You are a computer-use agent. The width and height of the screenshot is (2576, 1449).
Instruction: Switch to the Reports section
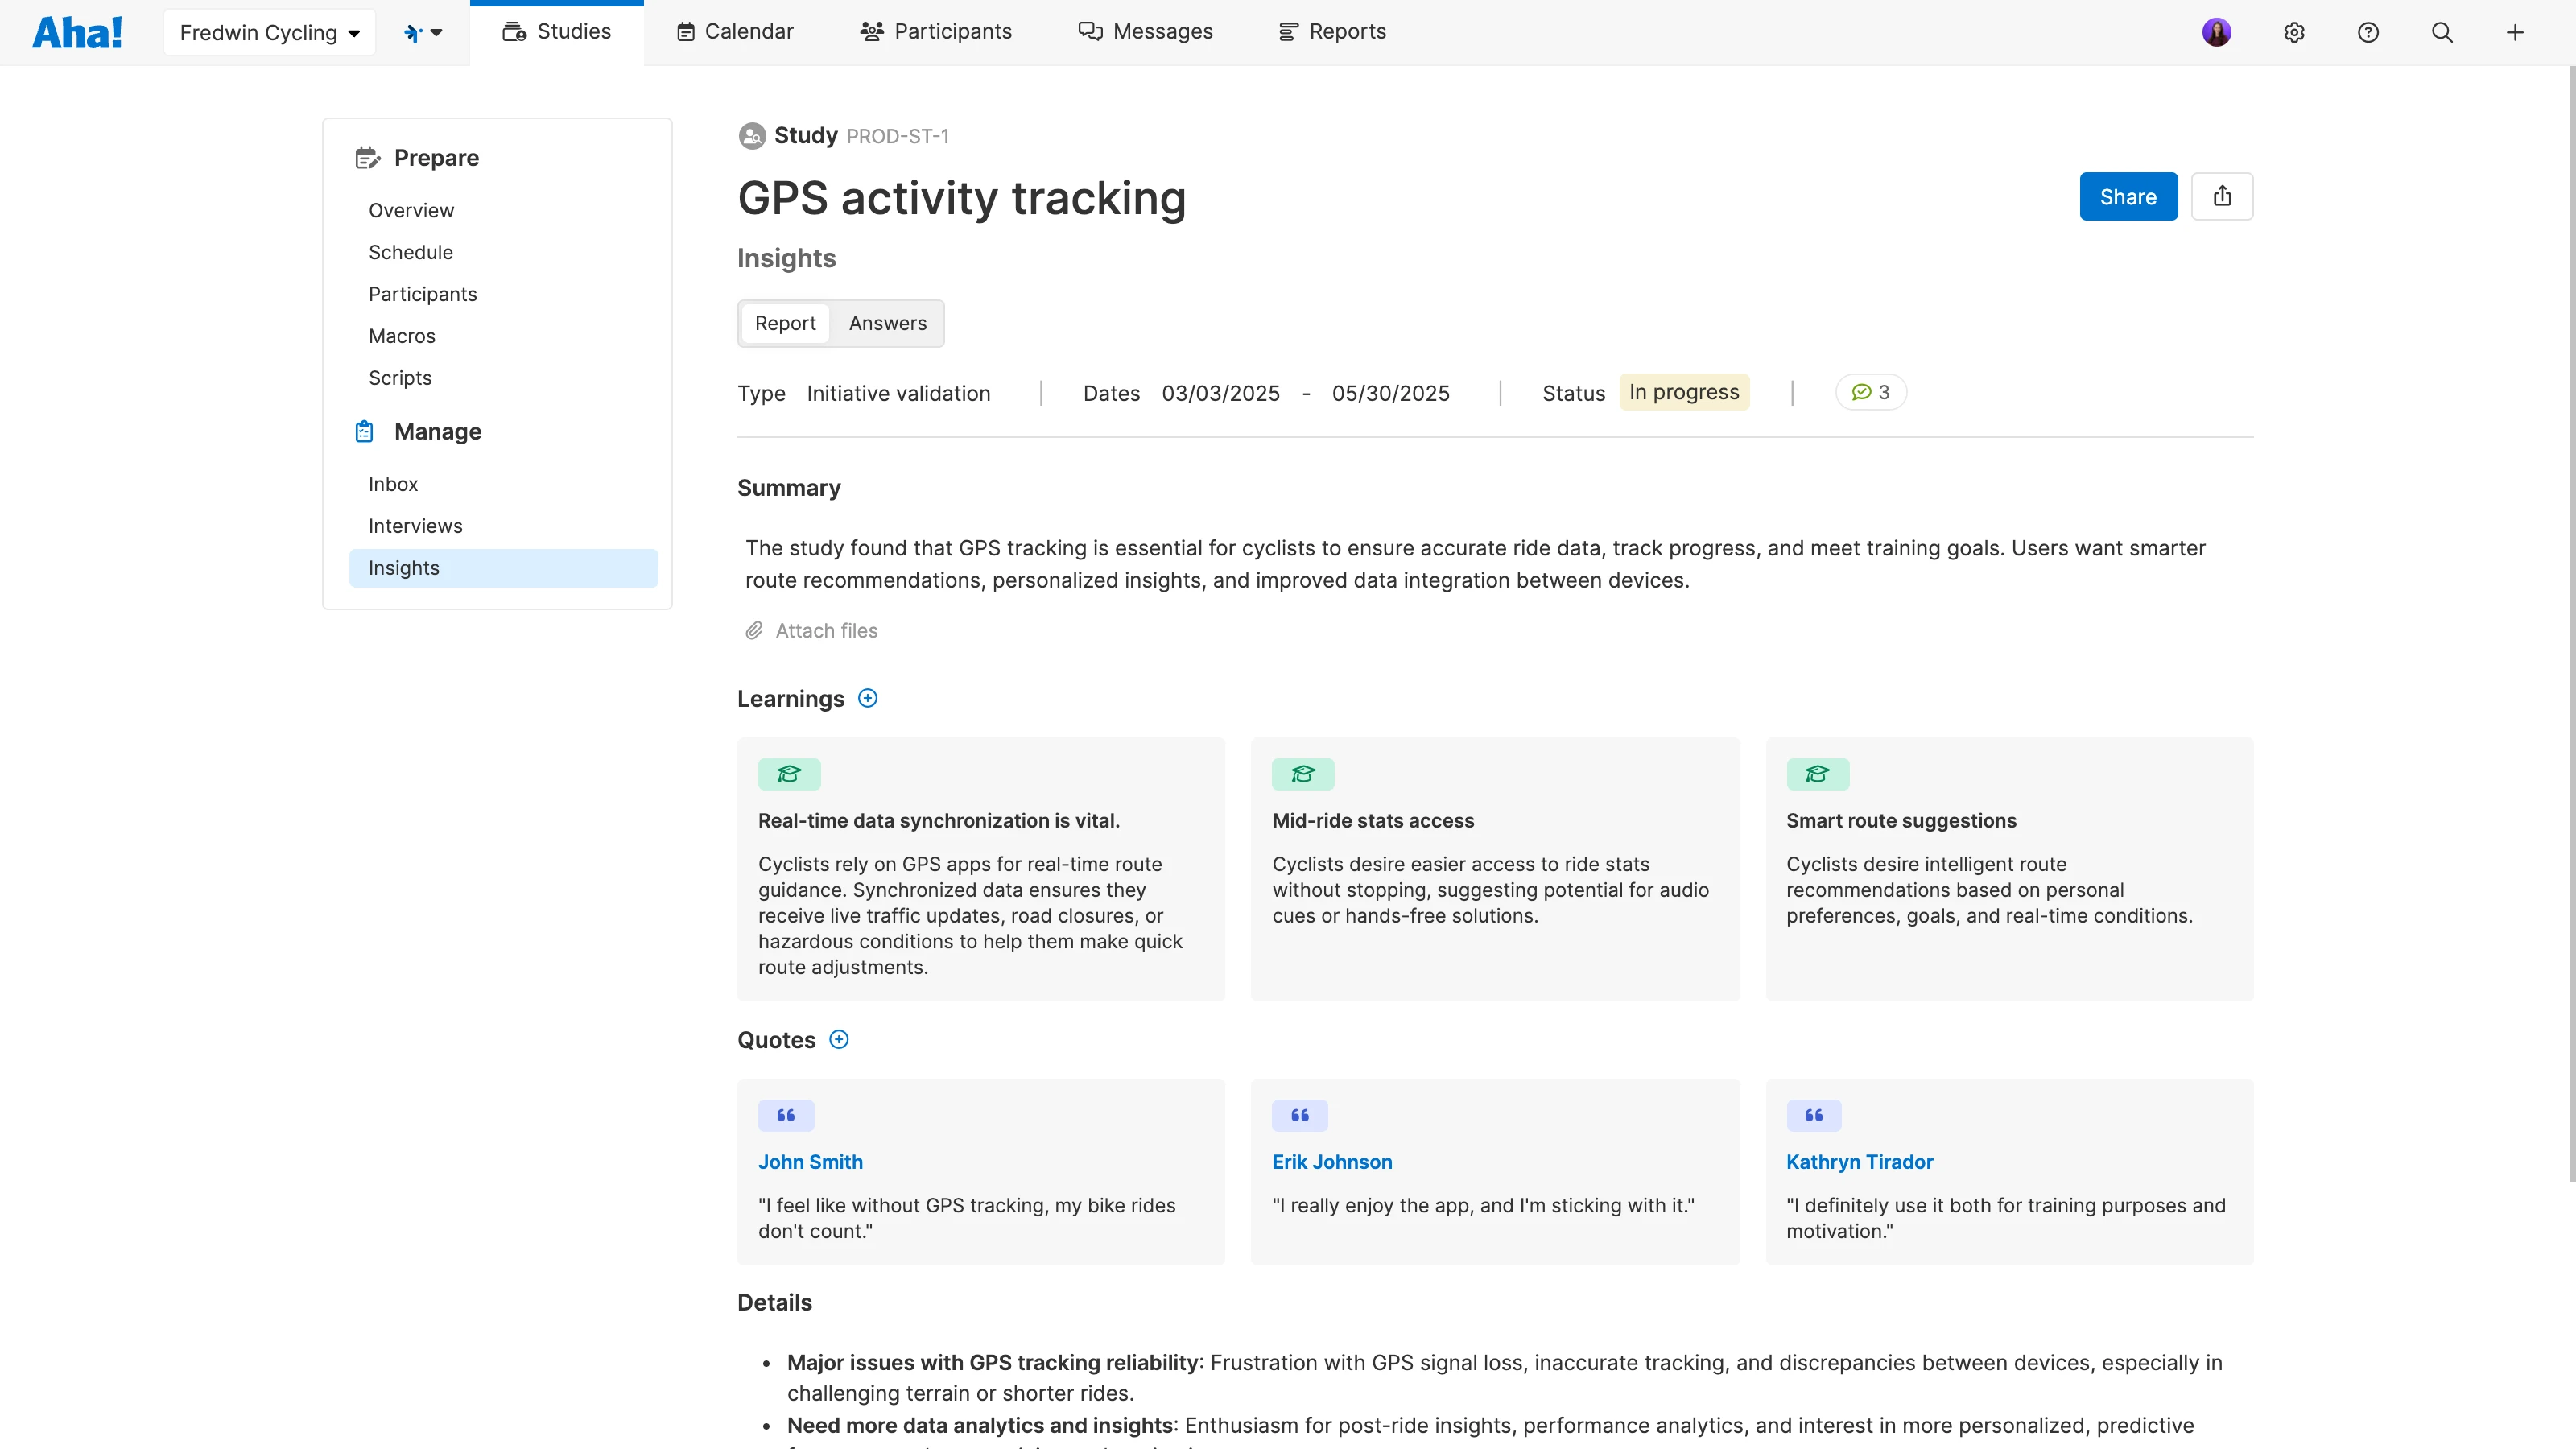(1332, 31)
